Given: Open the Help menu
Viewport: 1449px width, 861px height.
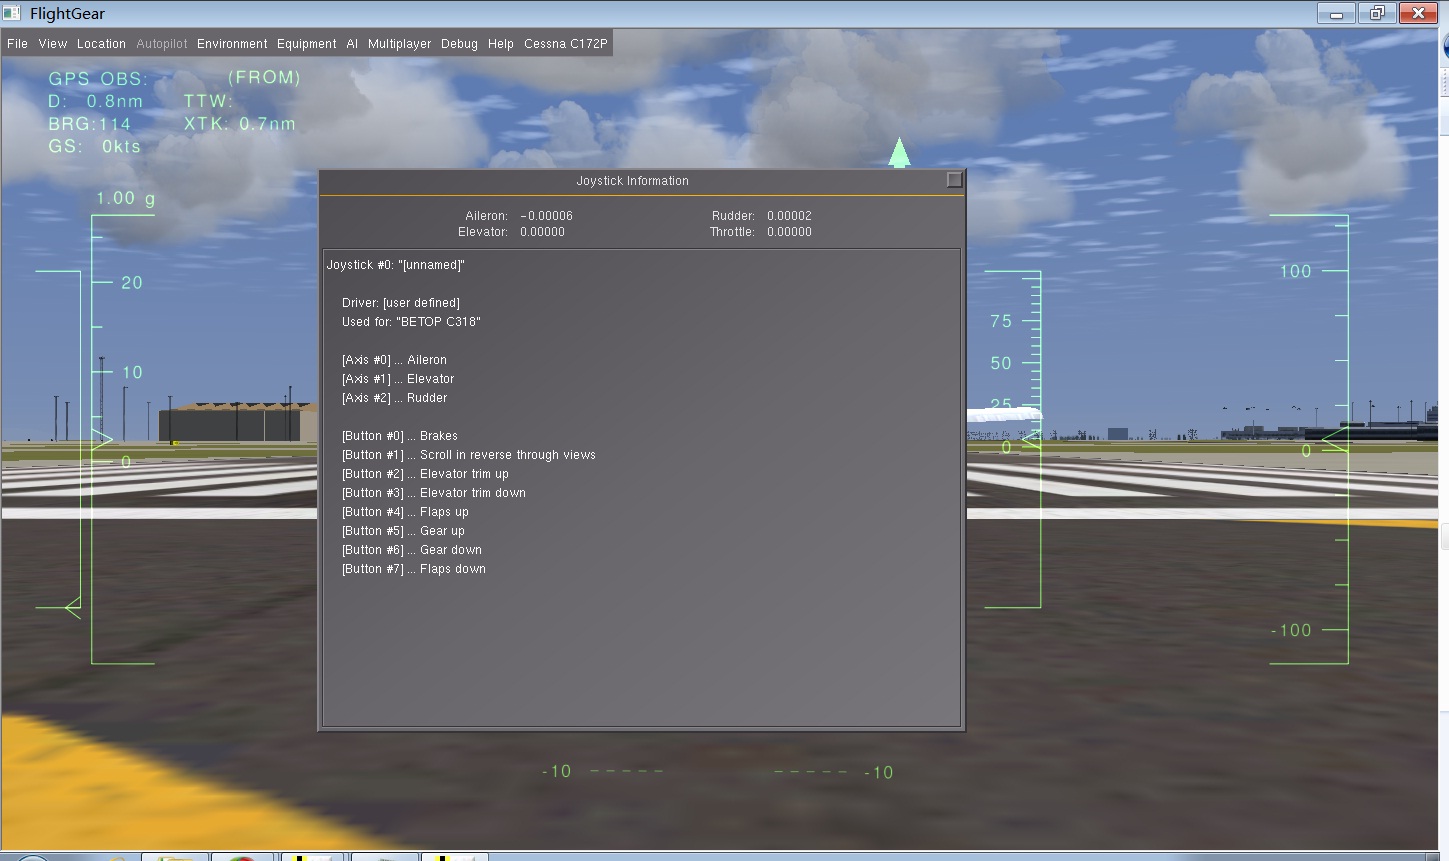Looking at the screenshot, I should click(x=500, y=44).
